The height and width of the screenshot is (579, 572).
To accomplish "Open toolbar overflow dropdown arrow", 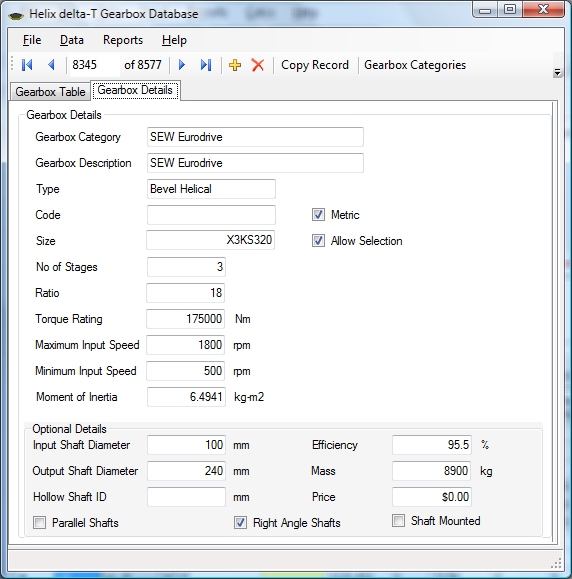I will [x=558, y=72].
